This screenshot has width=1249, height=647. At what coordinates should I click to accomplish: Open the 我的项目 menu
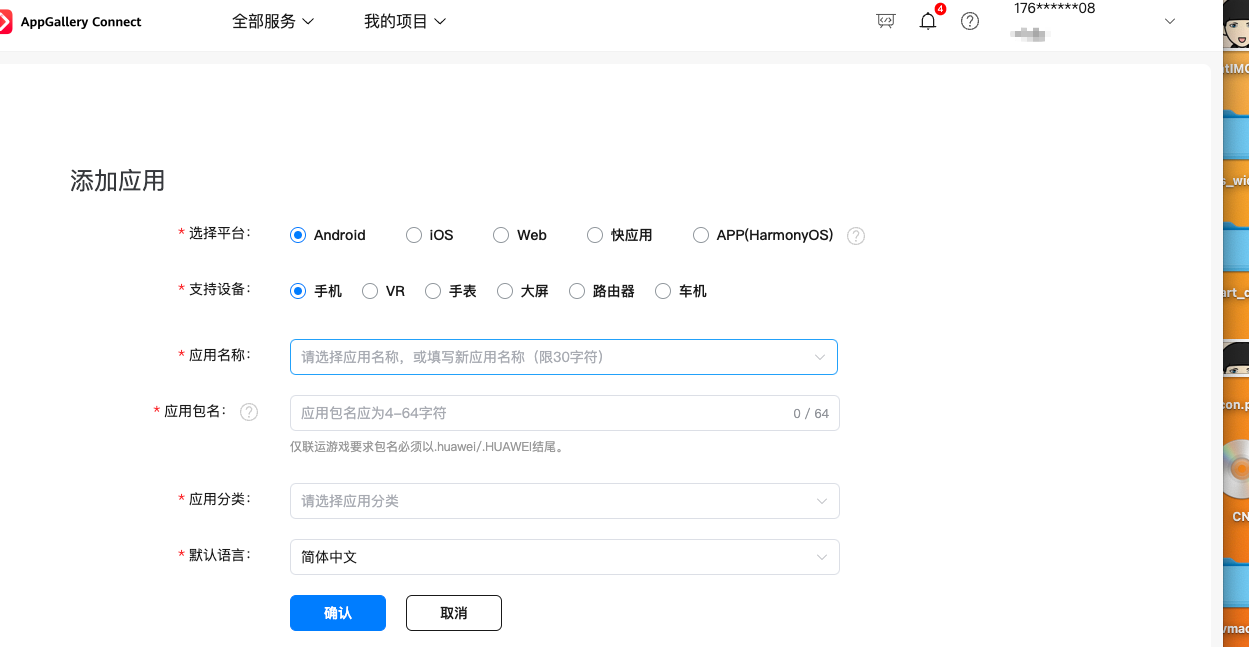[x=405, y=21]
